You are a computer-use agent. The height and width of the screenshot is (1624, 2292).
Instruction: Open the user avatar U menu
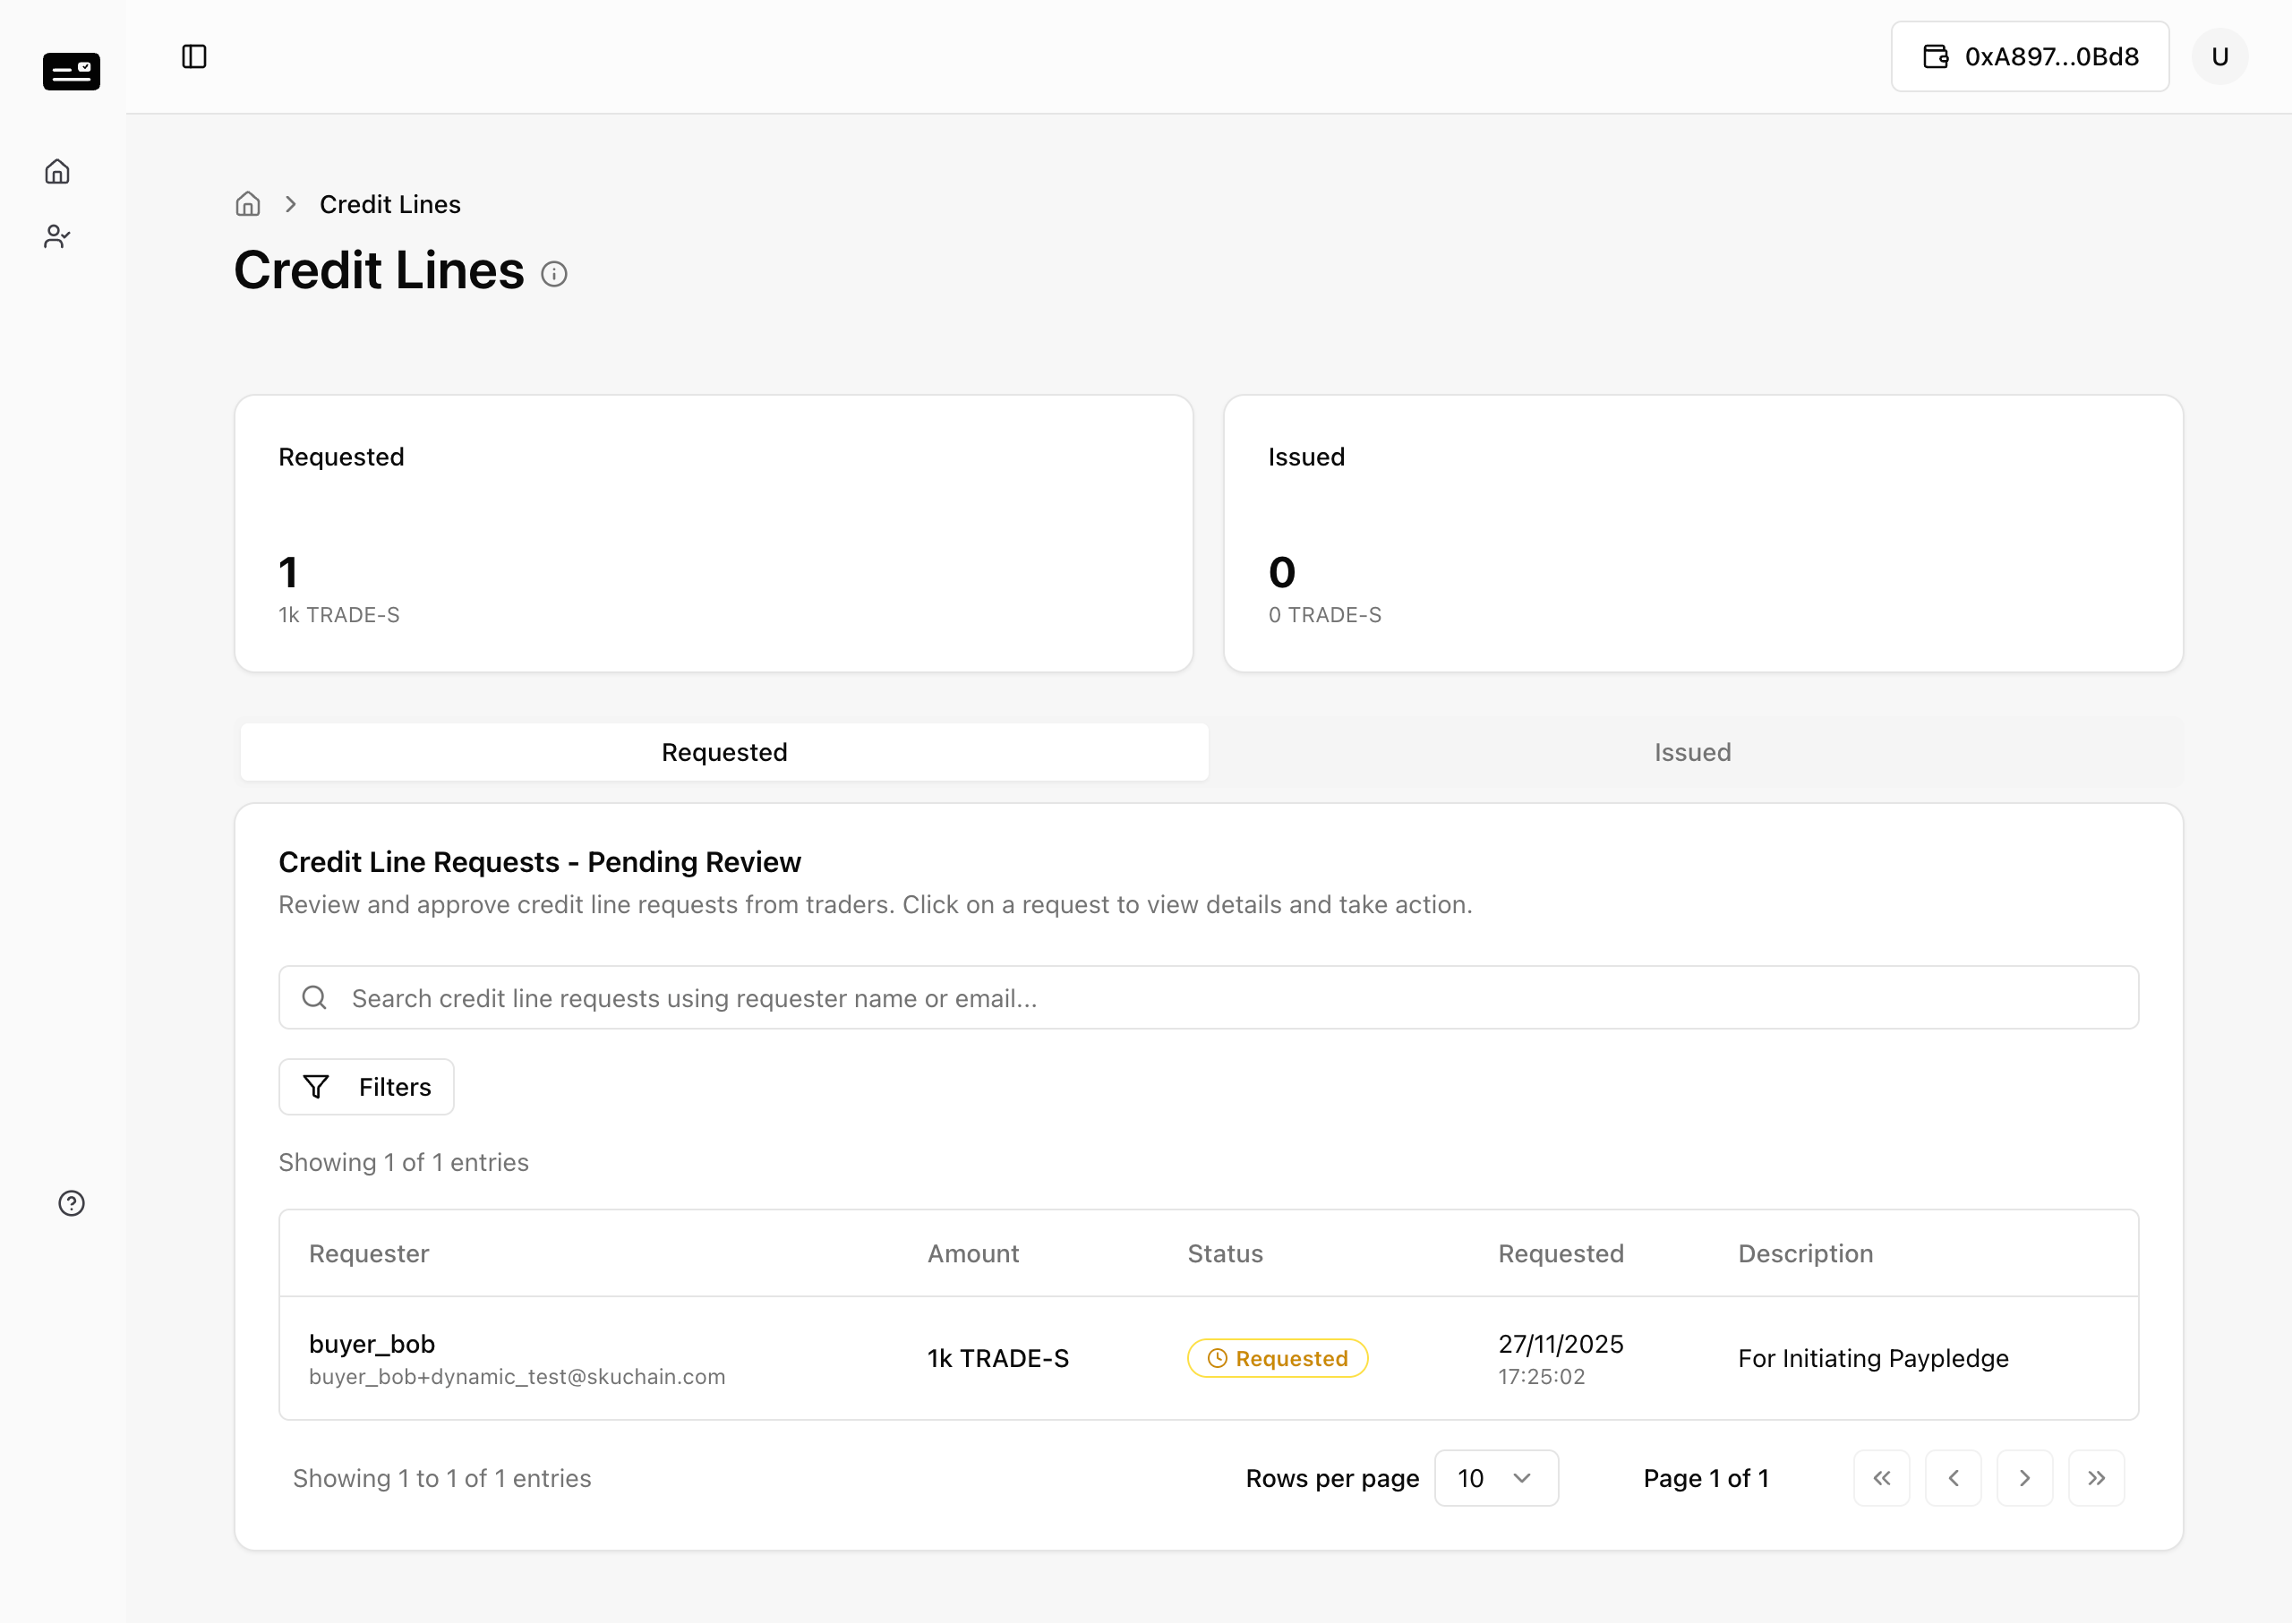(x=2220, y=56)
